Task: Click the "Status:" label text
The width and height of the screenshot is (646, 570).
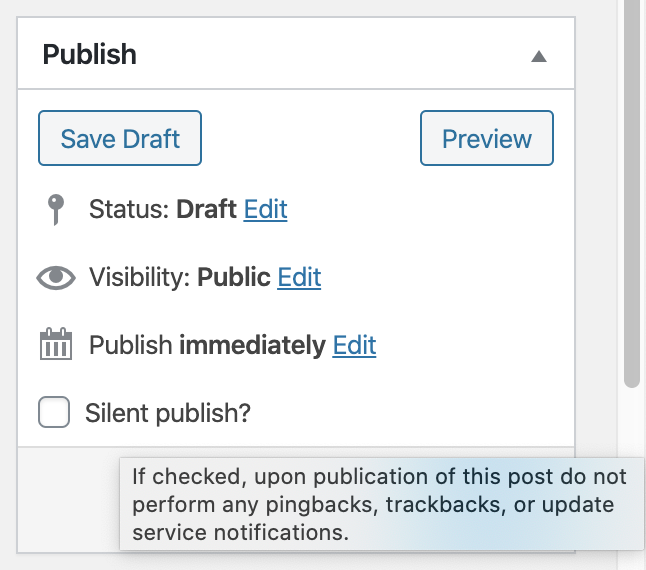Action: point(130,209)
